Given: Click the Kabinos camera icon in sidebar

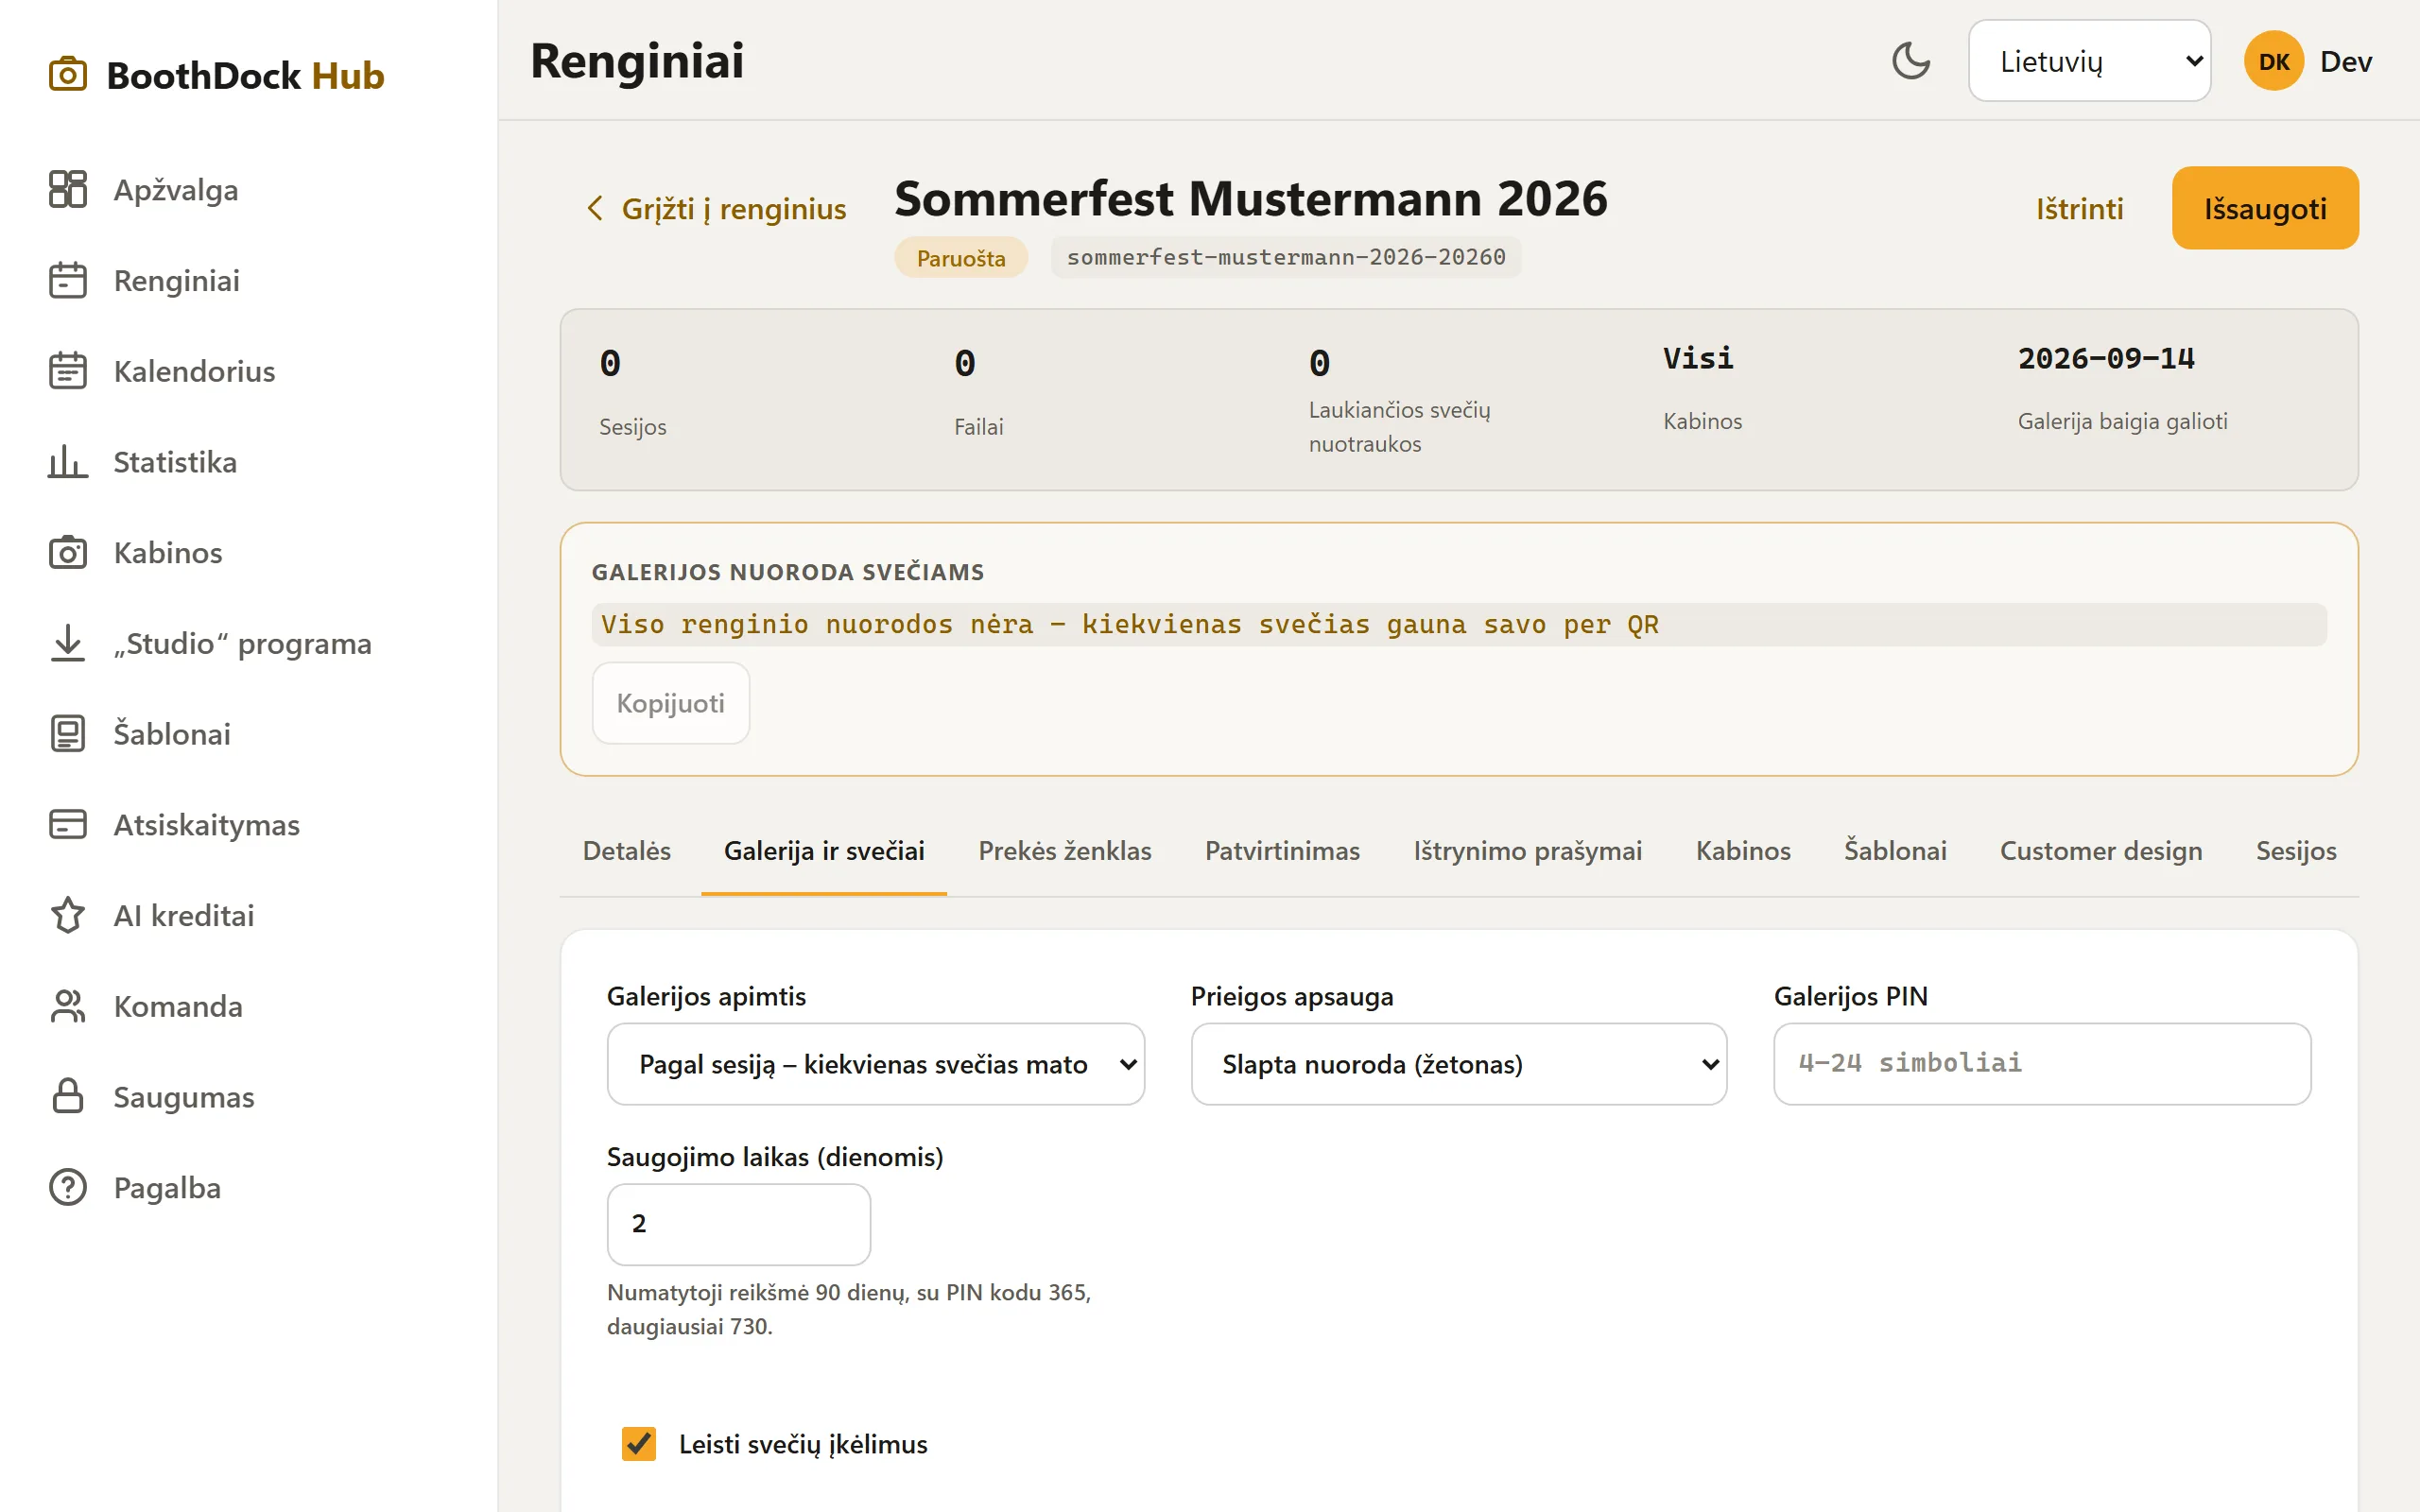Looking at the screenshot, I should click(67, 552).
